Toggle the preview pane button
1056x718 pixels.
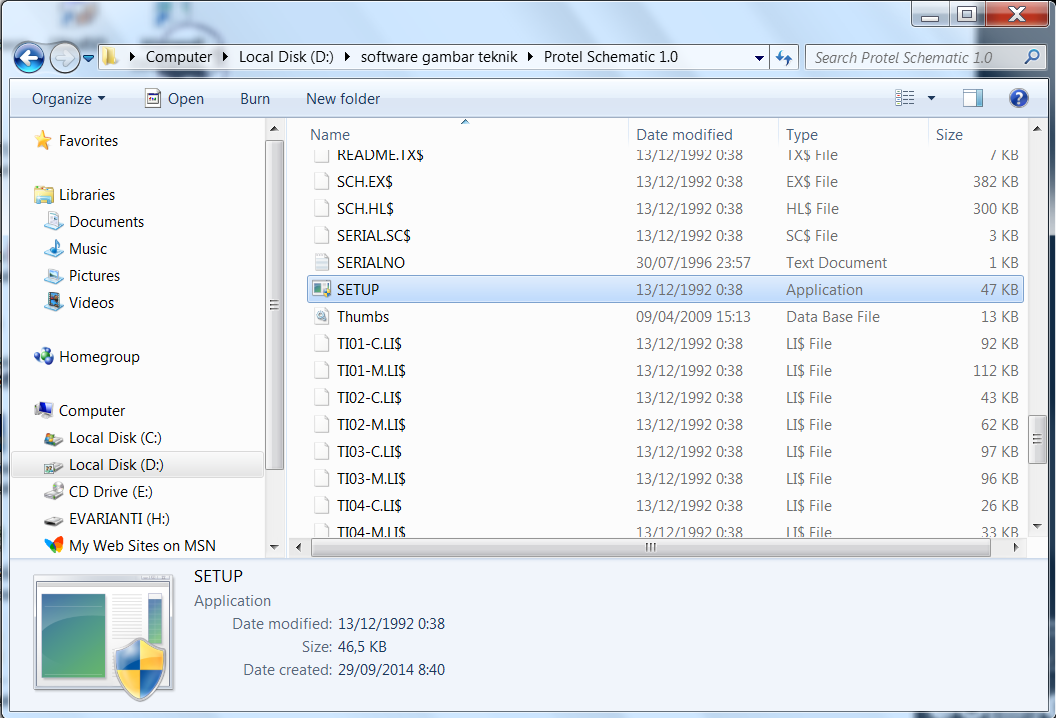(x=972, y=98)
